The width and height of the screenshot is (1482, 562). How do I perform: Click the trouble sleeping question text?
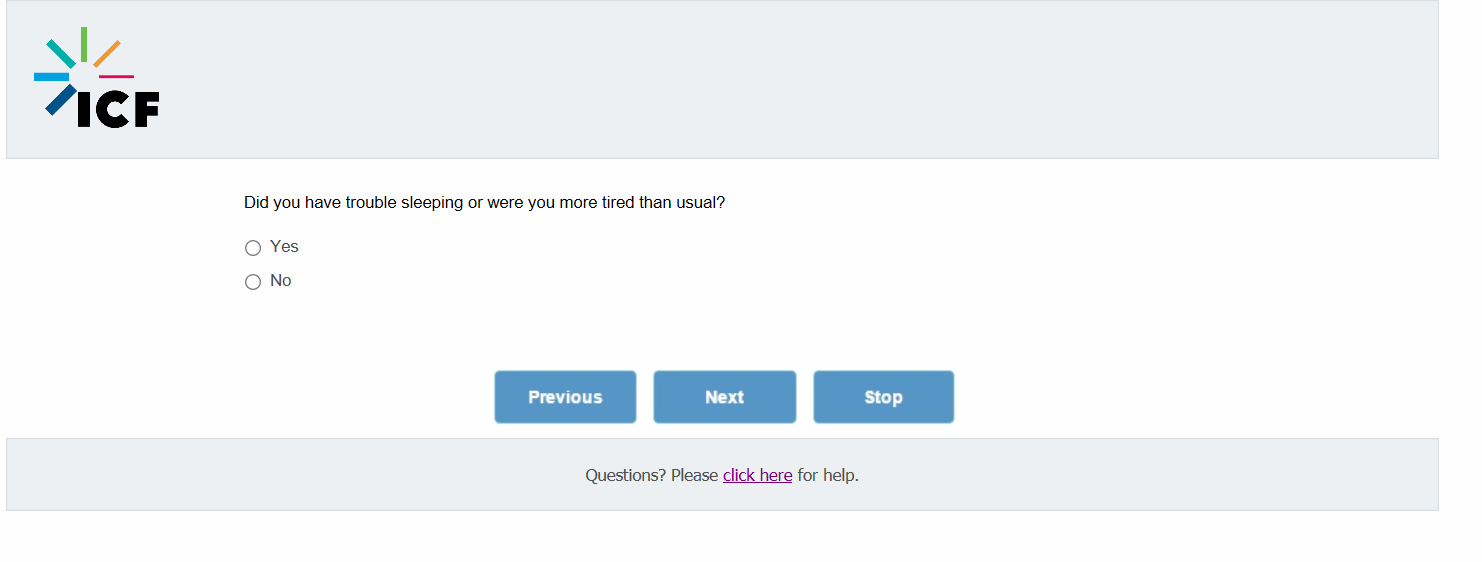[484, 203]
